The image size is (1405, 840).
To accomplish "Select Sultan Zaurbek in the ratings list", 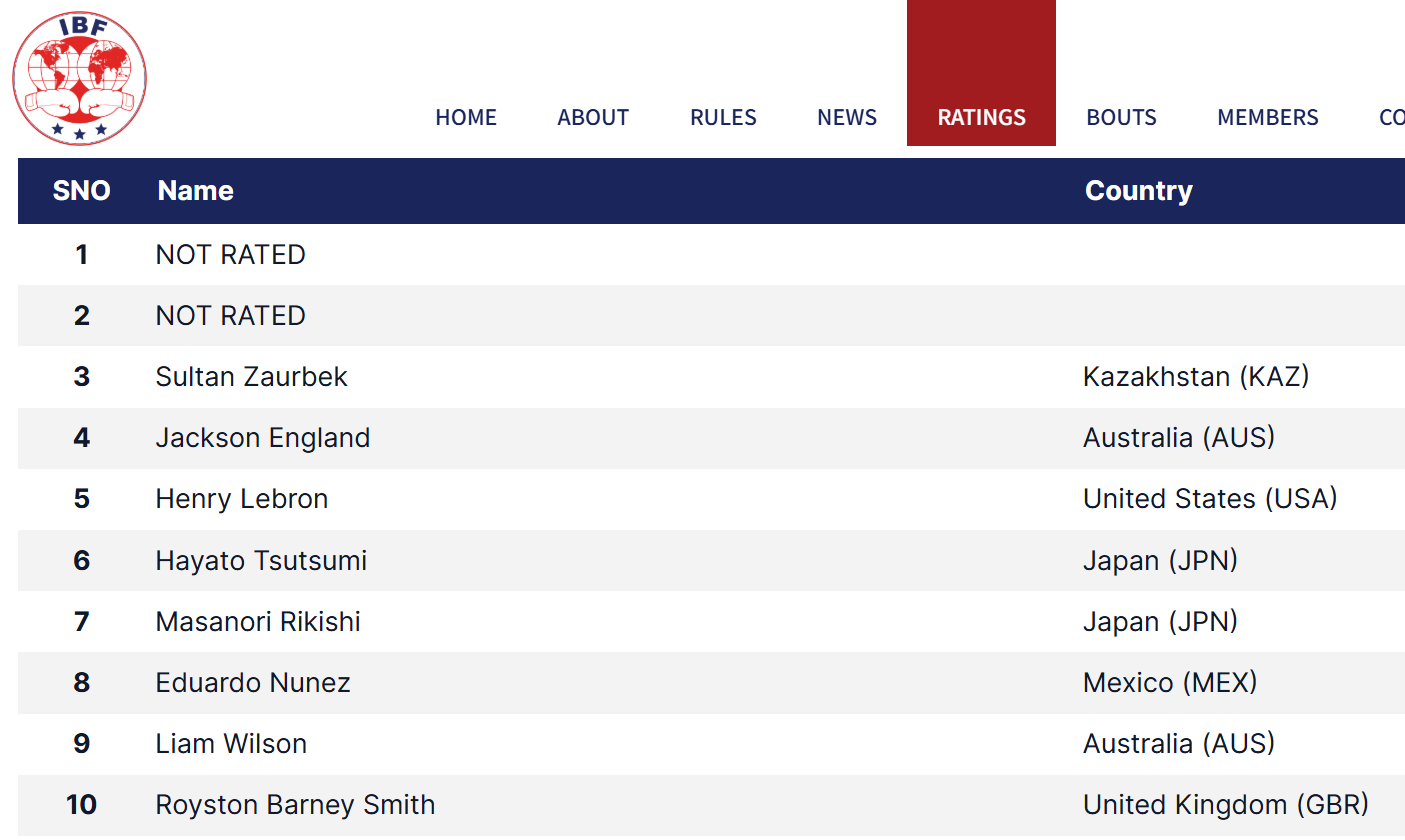I will pos(252,377).
